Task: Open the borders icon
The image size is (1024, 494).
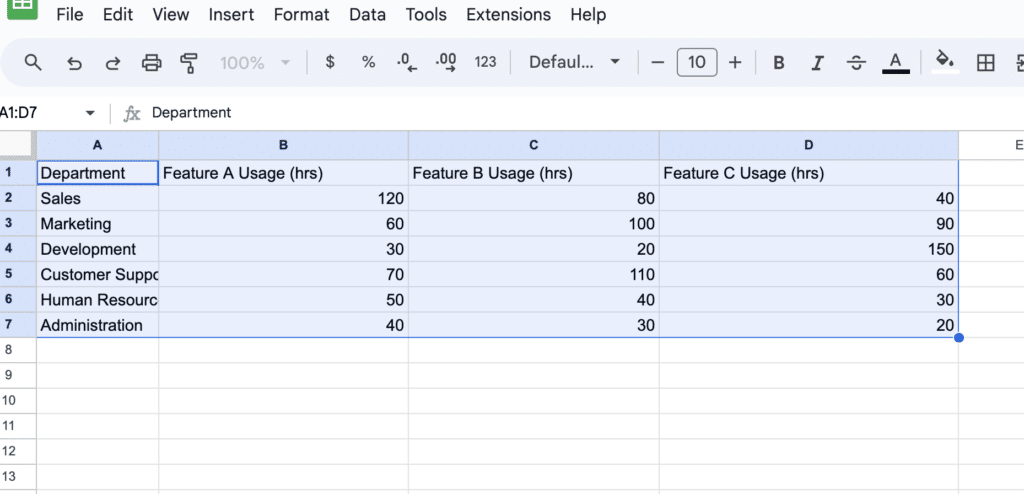Action: 985,63
